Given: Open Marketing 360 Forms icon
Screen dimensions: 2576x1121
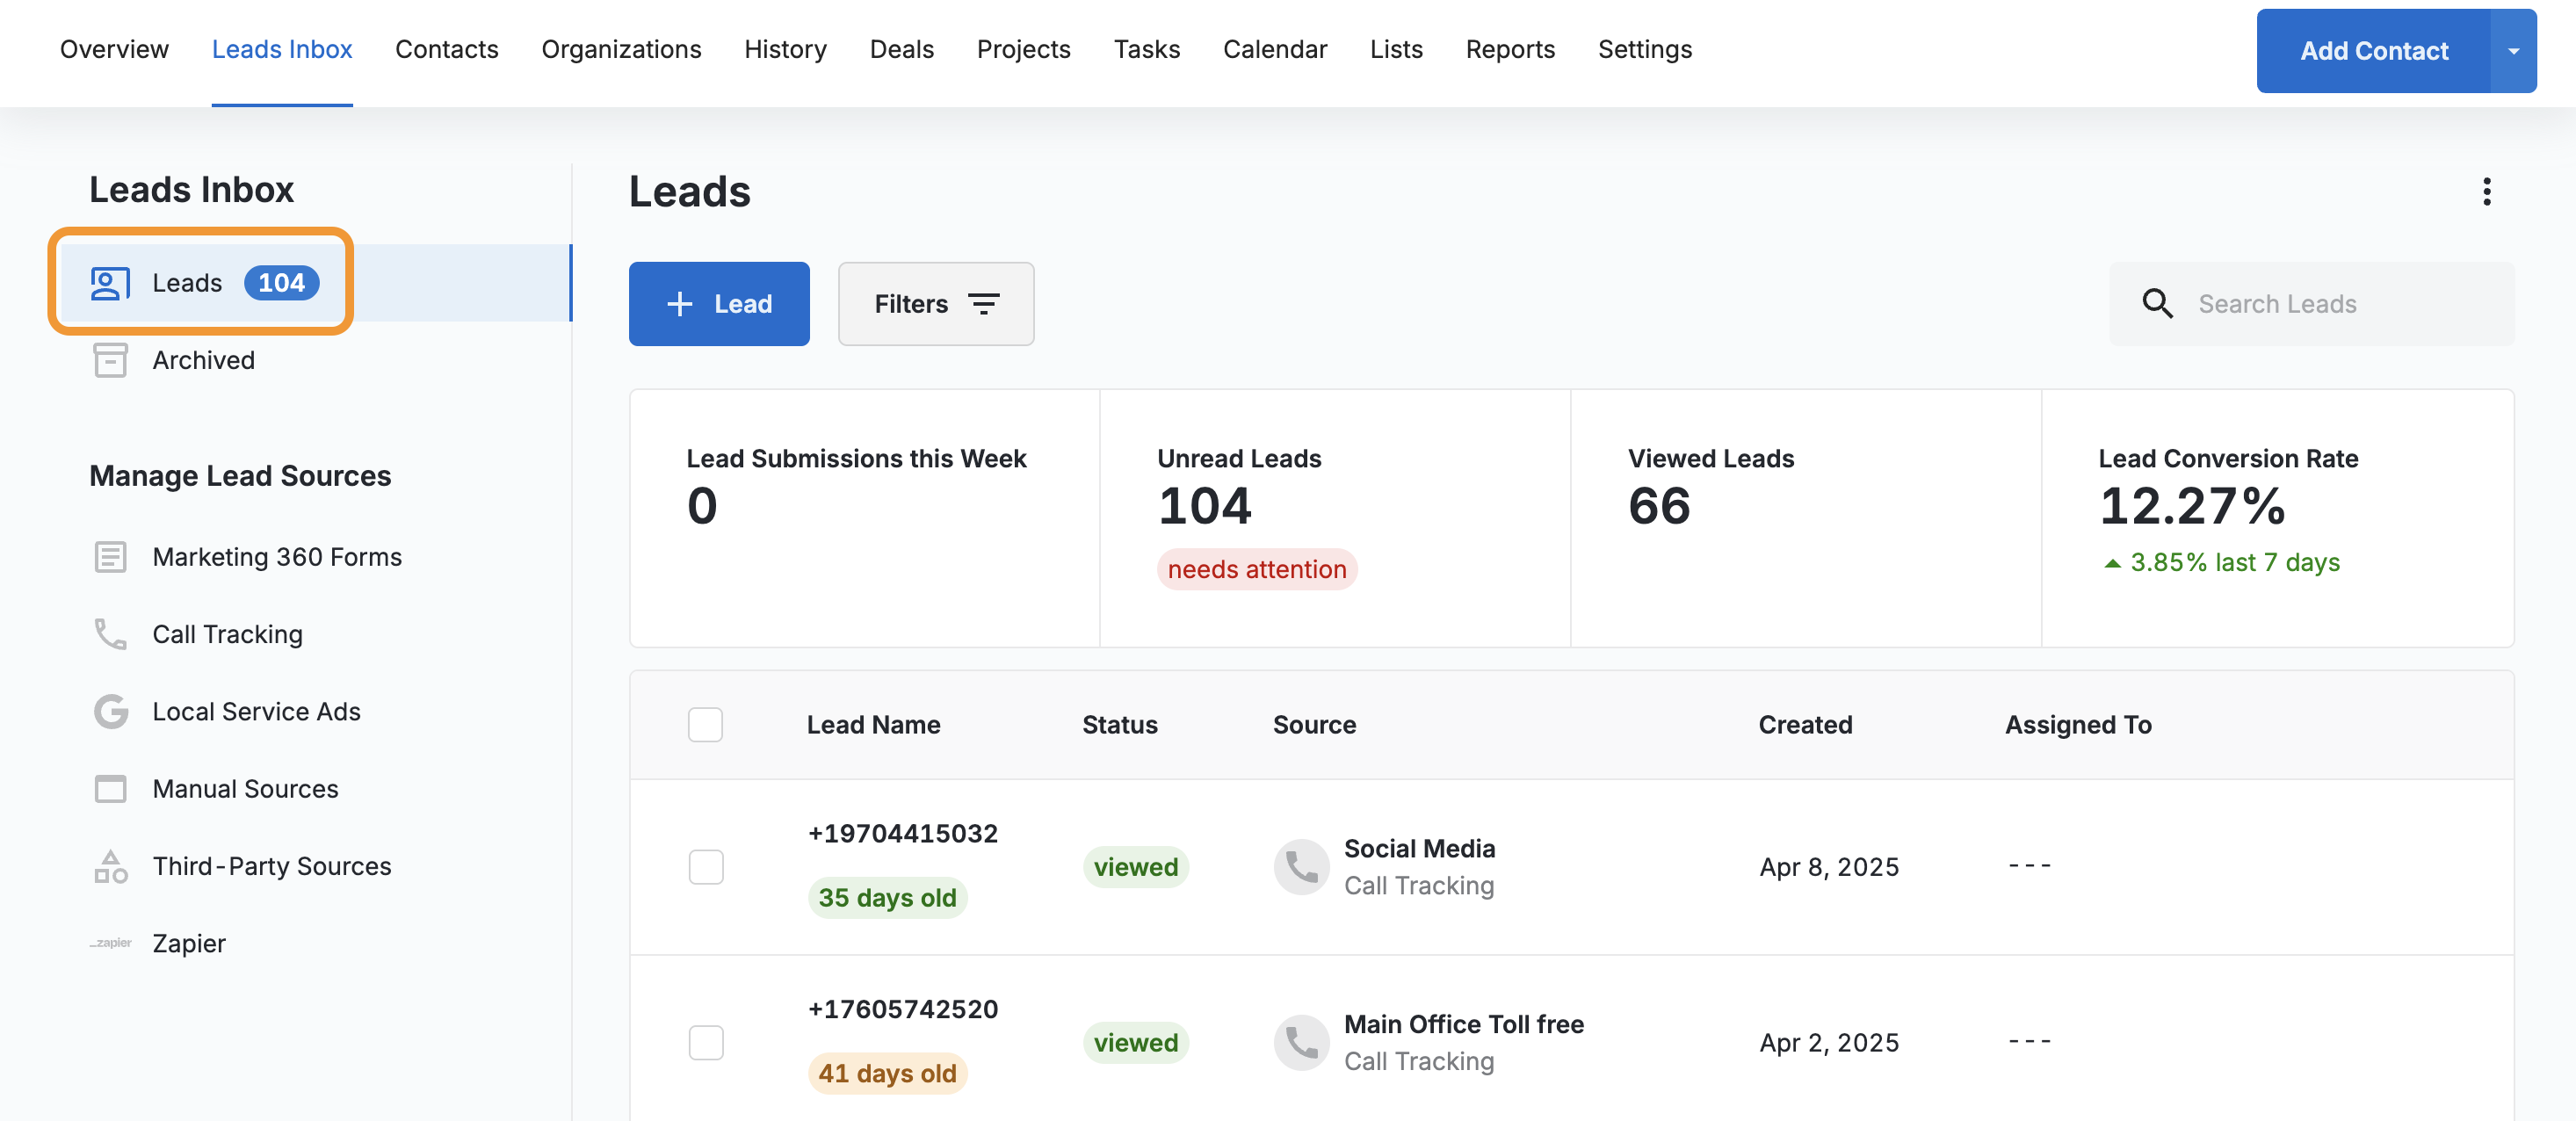Looking at the screenshot, I should pyautogui.click(x=110, y=557).
